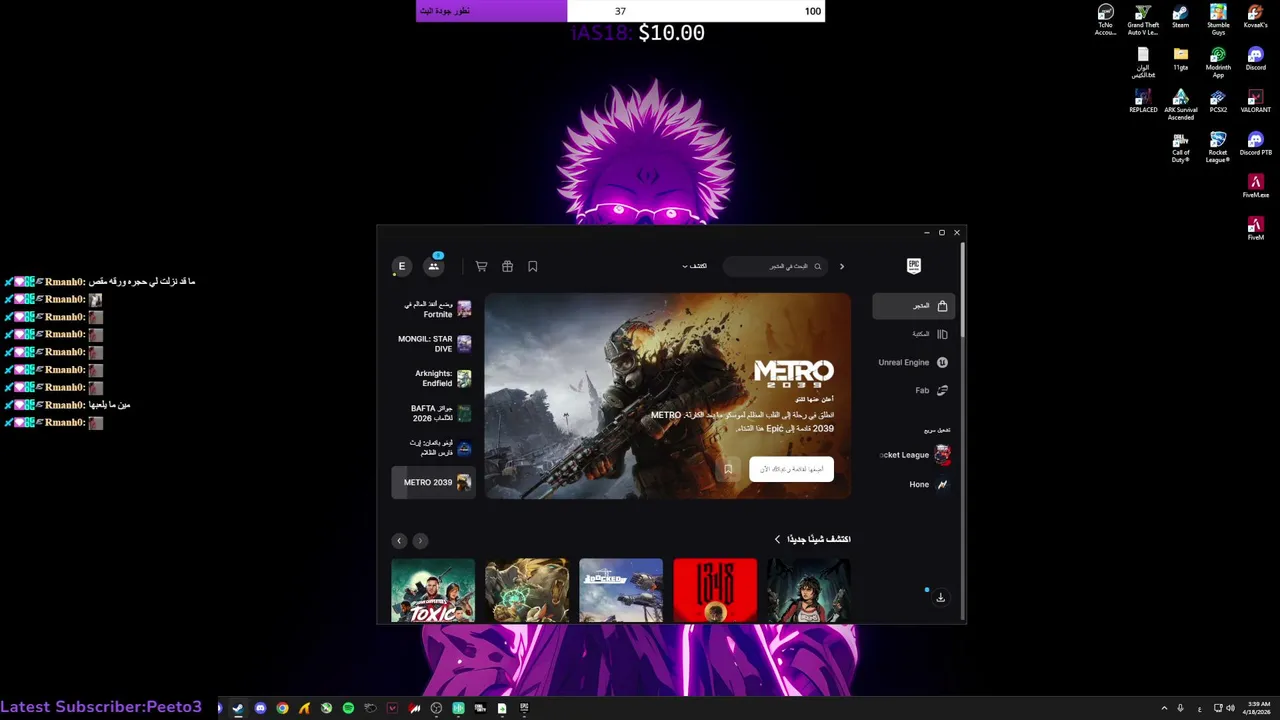Select the METRO 2039 carousel entry

pyautogui.click(x=432, y=482)
